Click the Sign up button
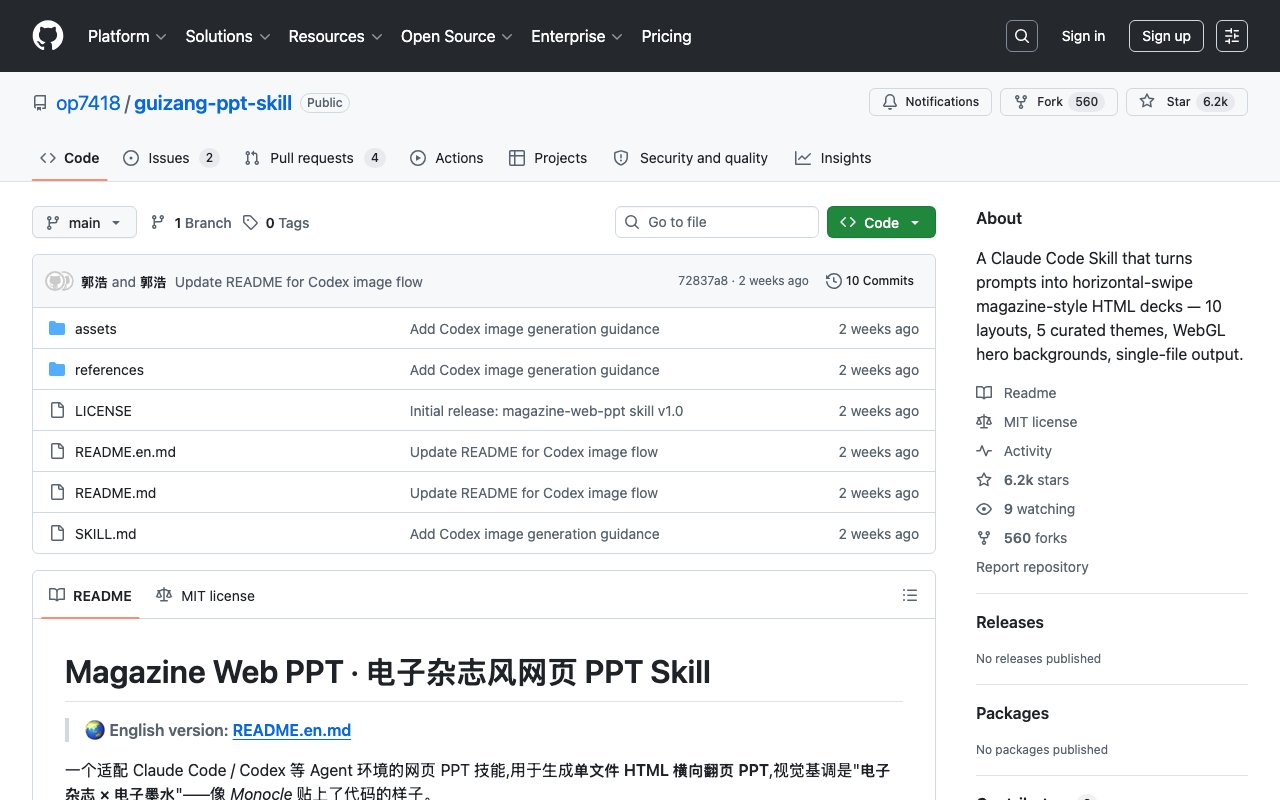Image resolution: width=1280 pixels, height=800 pixels. click(x=1166, y=36)
